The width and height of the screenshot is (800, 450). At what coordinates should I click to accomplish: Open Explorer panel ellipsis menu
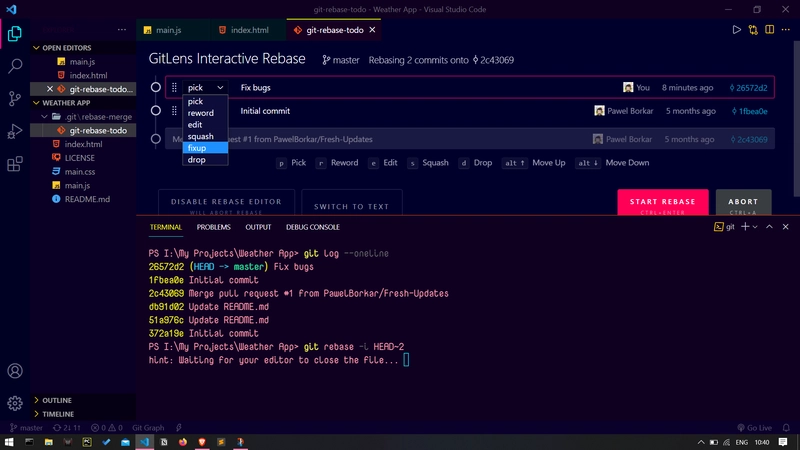121,30
